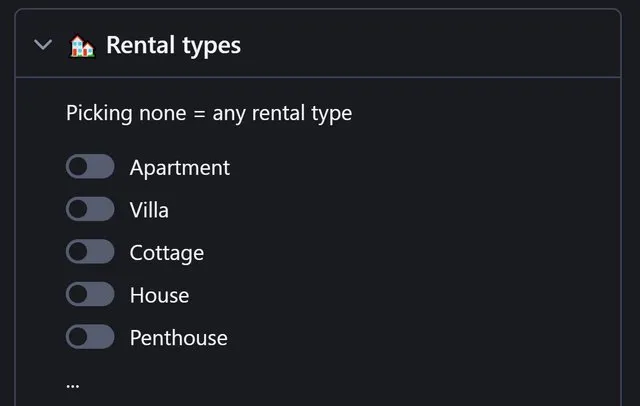Click empty header area right of Rental types
Screen dimensions: 640x406
click(429, 44)
